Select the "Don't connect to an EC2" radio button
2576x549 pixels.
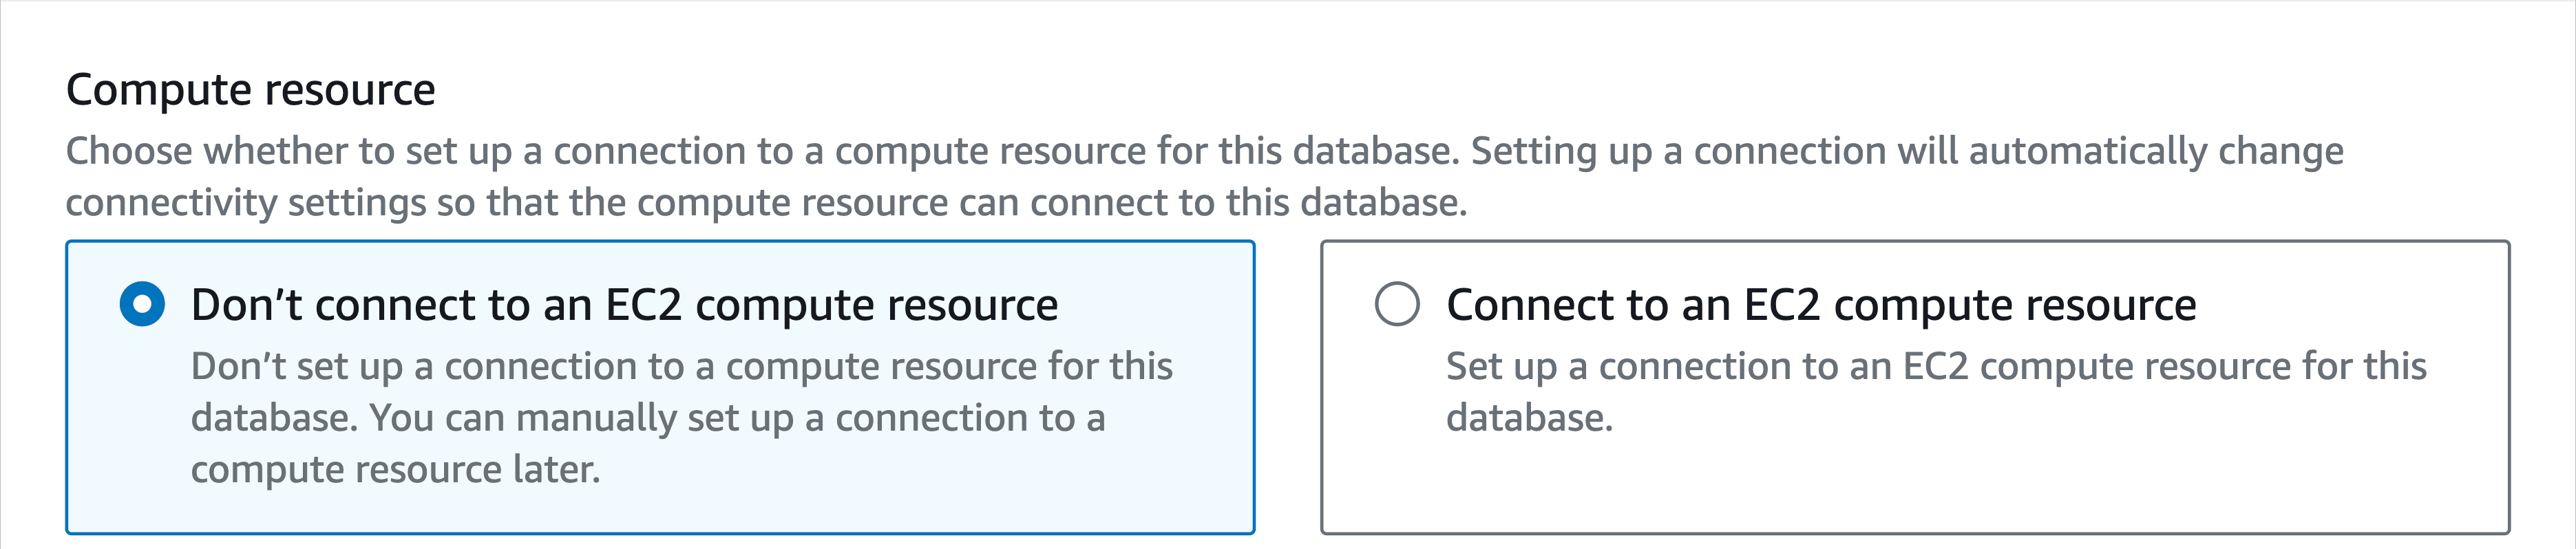coord(142,304)
